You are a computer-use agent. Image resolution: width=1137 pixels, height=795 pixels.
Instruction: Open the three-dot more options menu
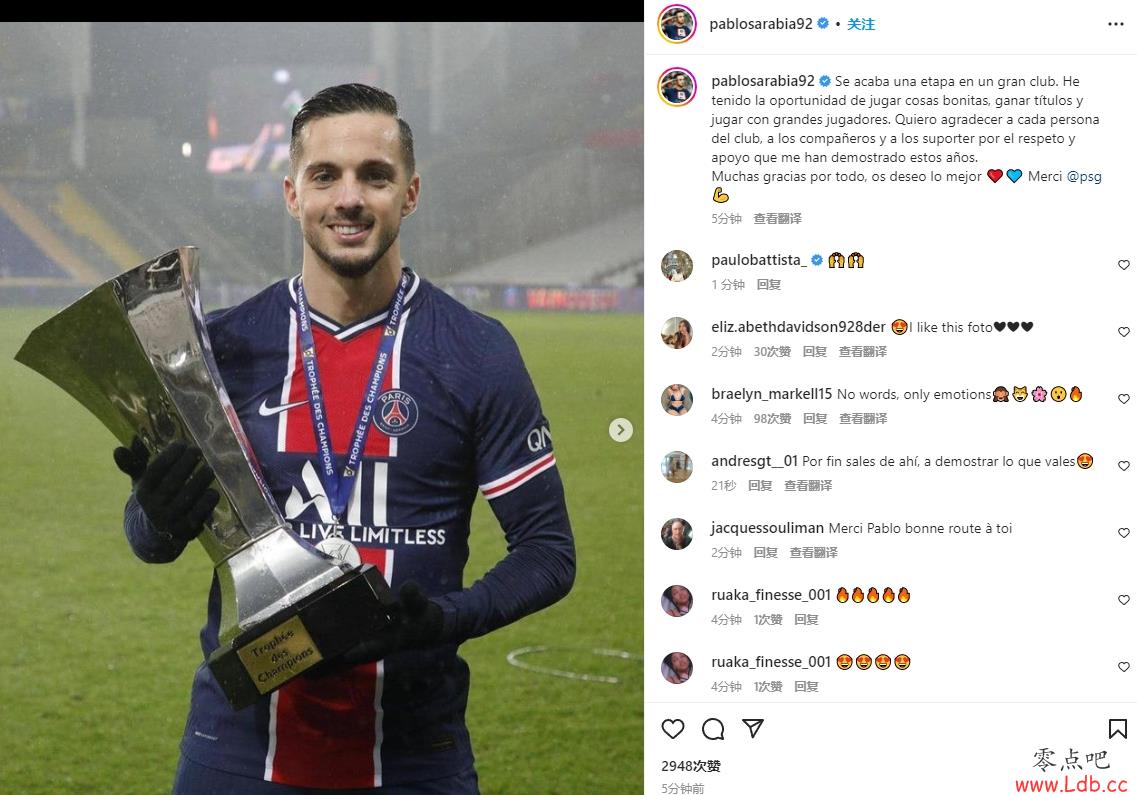[1116, 24]
